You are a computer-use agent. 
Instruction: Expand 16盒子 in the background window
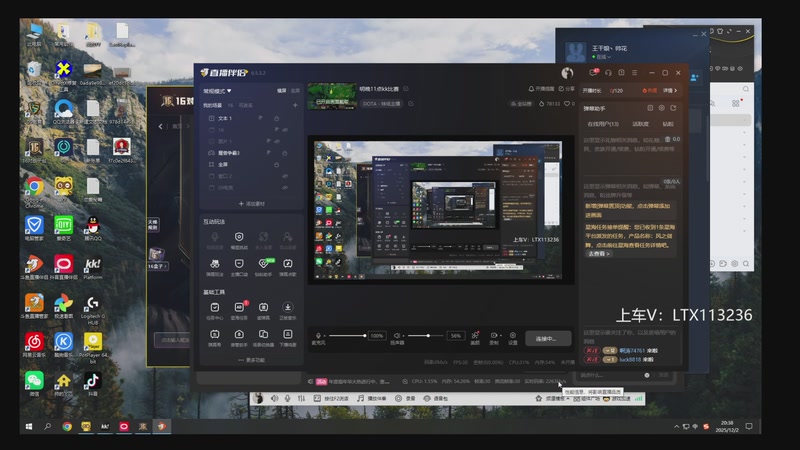(x=158, y=266)
